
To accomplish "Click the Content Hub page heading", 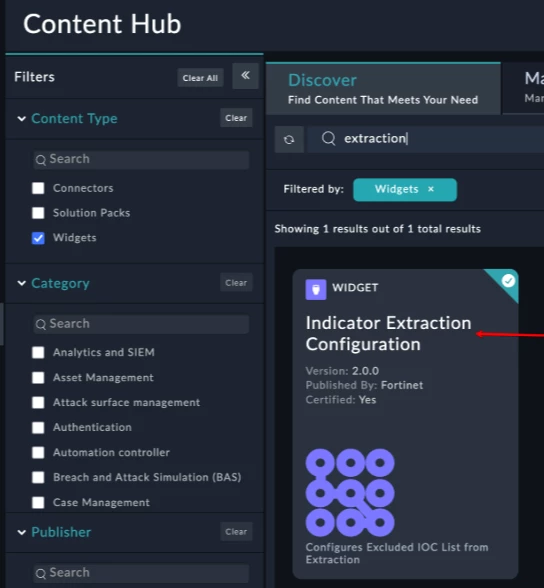I will pyautogui.click(x=102, y=24).
